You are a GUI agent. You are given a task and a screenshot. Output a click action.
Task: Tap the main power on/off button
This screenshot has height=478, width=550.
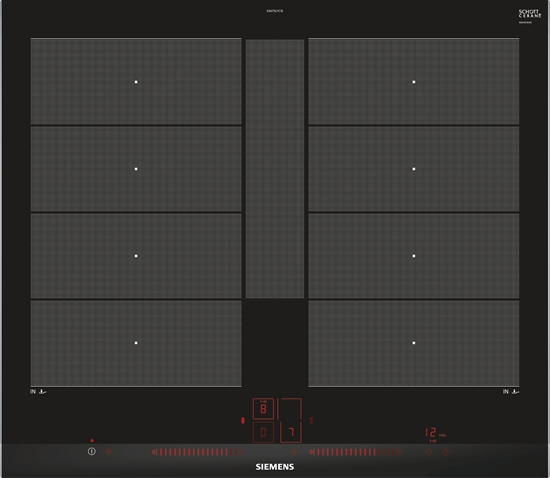coord(92,452)
